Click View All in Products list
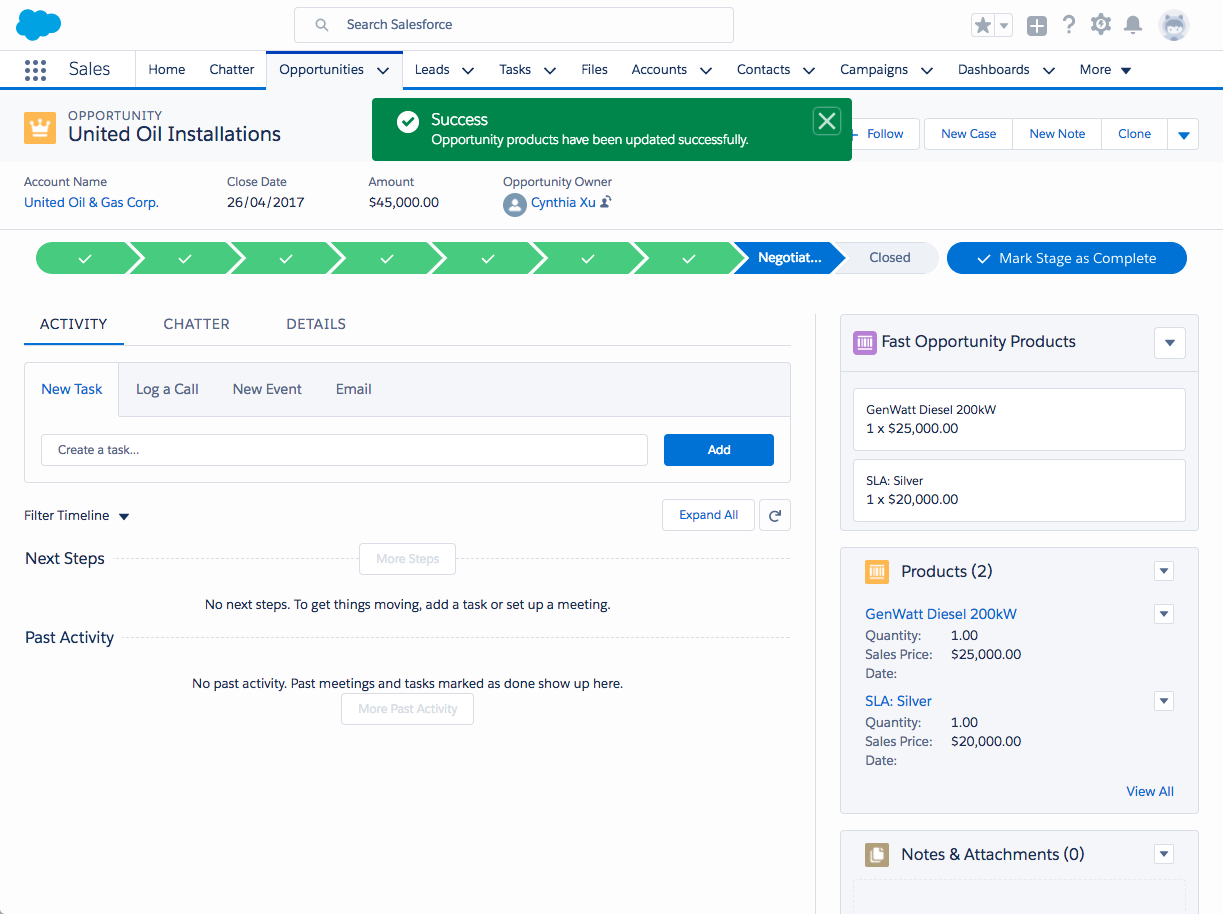The height and width of the screenshot is (914, 1223). [x=1150, y=791]
